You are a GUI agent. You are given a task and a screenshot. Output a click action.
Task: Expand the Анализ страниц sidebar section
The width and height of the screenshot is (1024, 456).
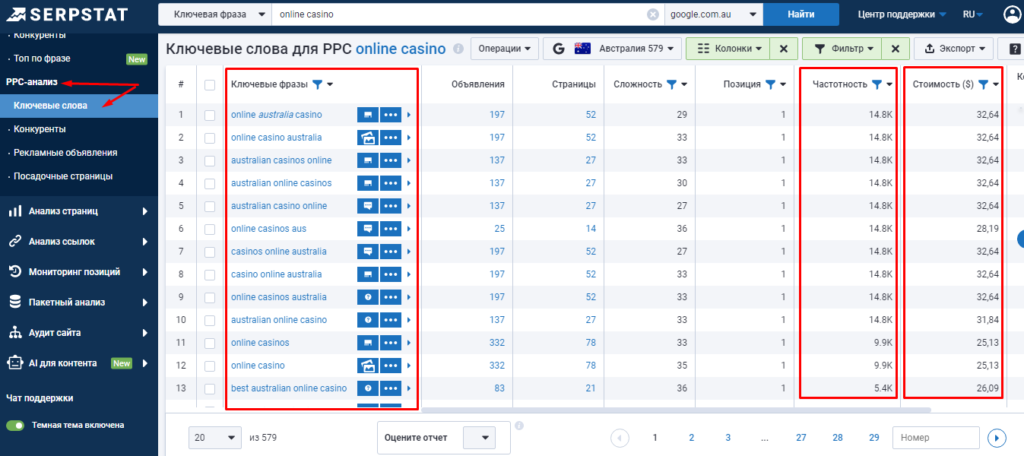(x=78, y=212)
